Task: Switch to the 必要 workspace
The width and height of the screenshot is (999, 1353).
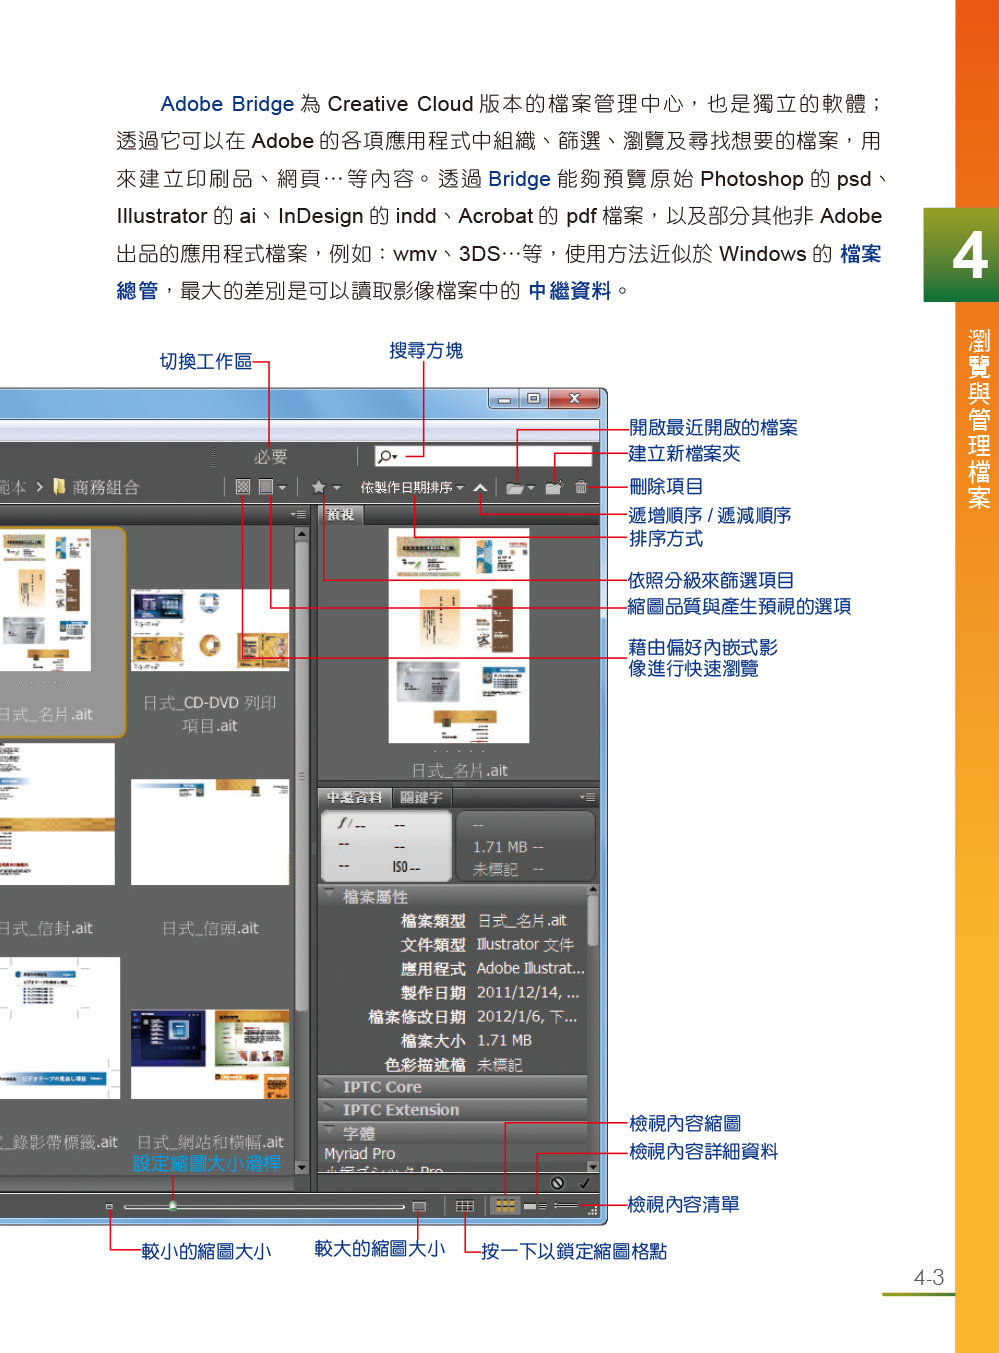Action: pyautogui.click(x=270, y=457)
